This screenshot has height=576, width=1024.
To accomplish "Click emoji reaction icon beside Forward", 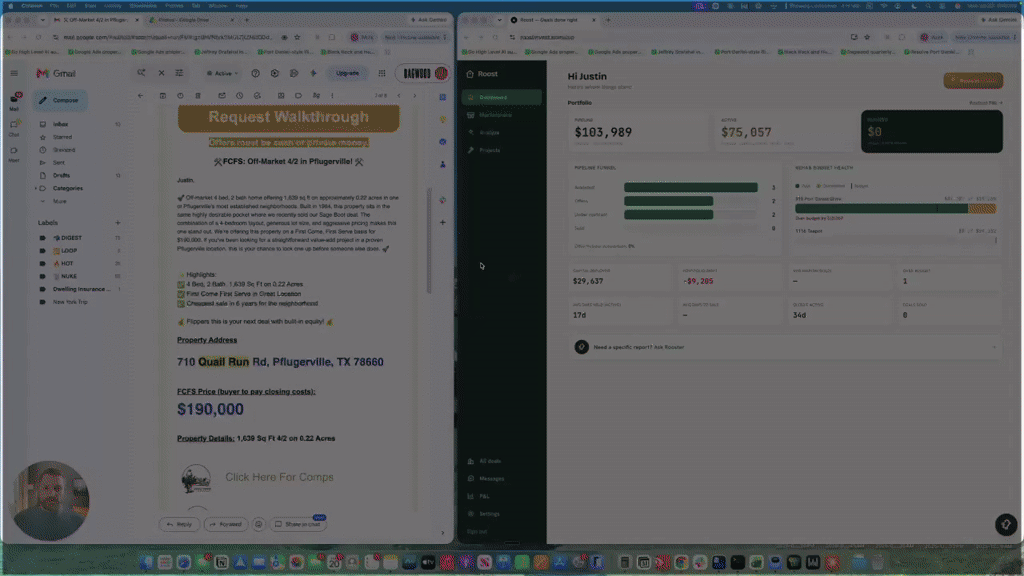I will pos(259,524).
